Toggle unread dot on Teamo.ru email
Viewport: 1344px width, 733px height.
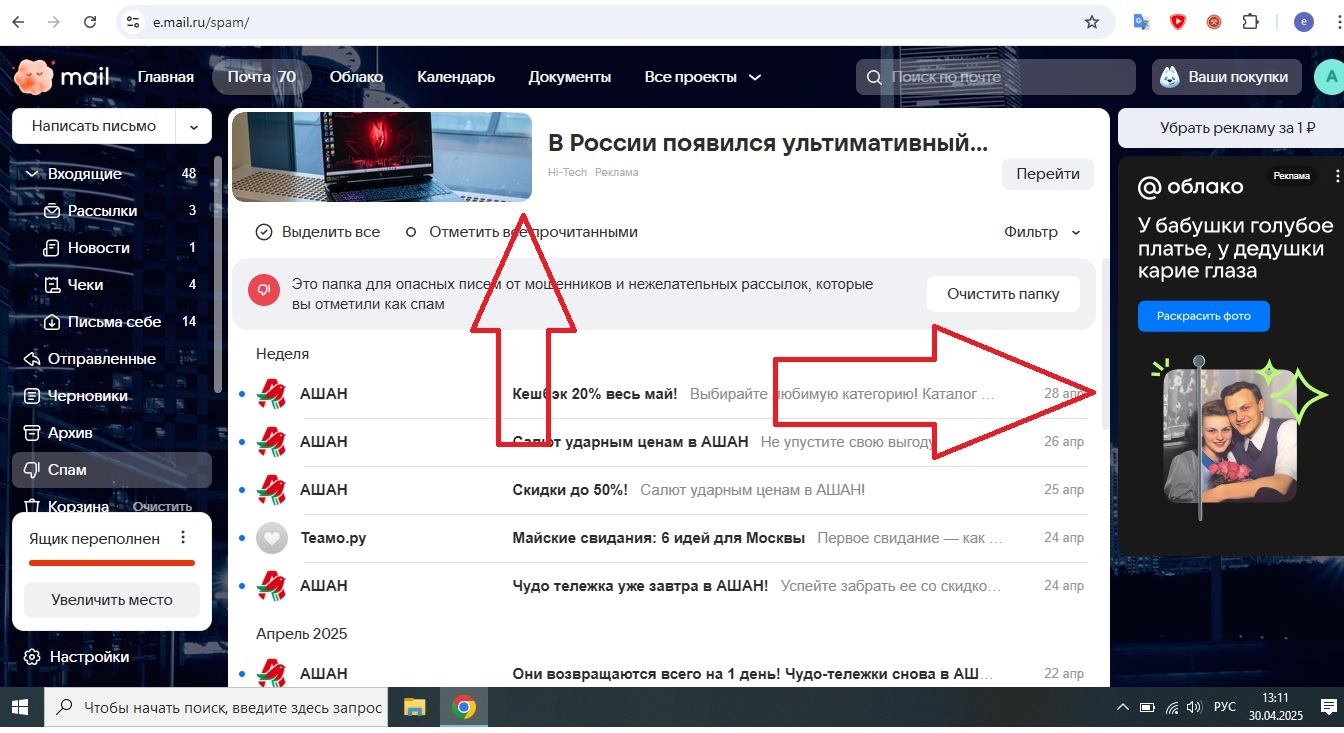coord(242,538)
